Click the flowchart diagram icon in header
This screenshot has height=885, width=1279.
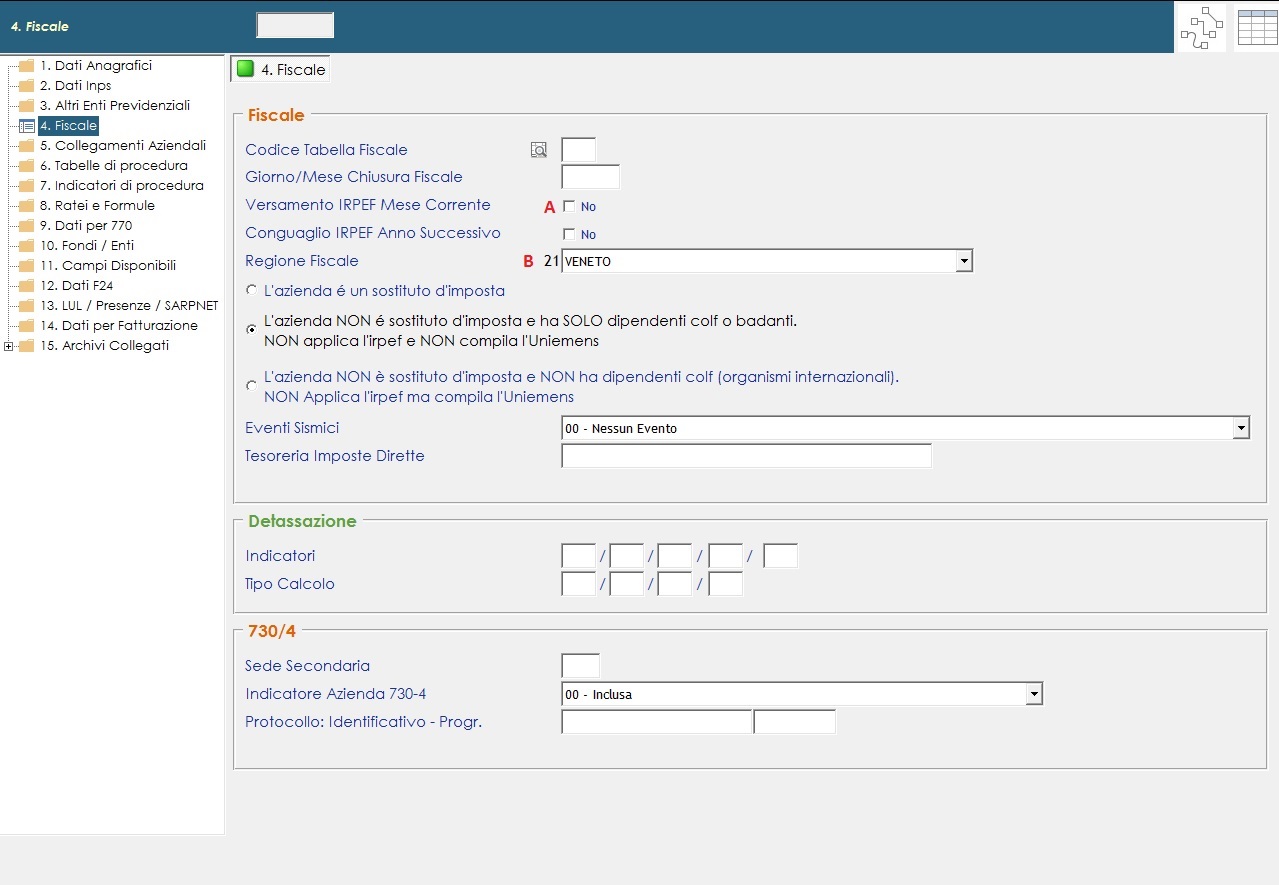click(x=1201, y=27)
